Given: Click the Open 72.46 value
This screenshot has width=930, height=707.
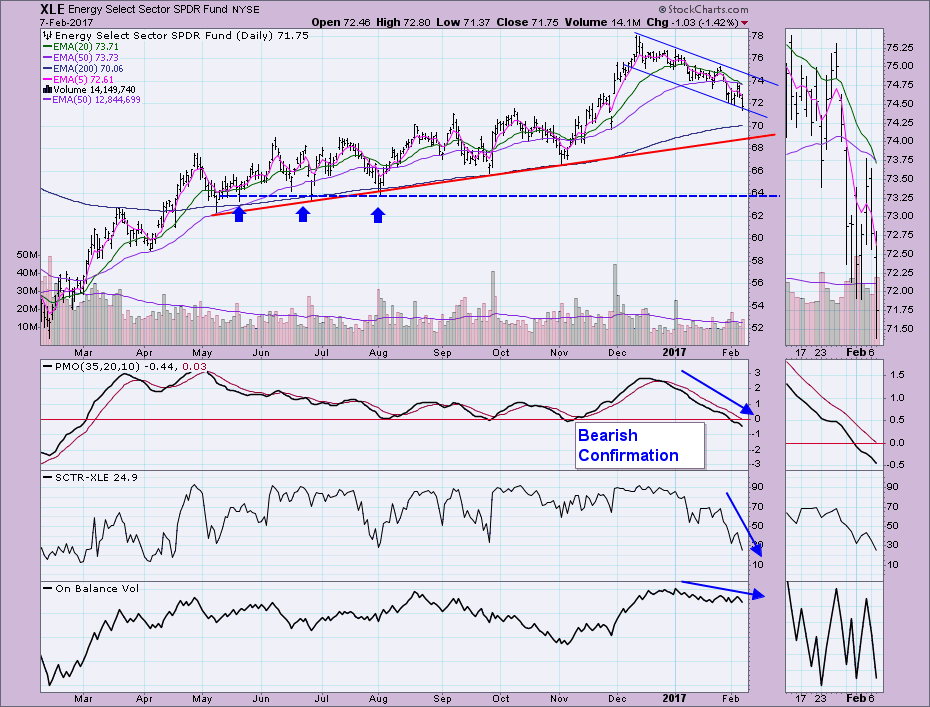Looking at the screenshot, I should pyautogui.click(x=341, y=22).
